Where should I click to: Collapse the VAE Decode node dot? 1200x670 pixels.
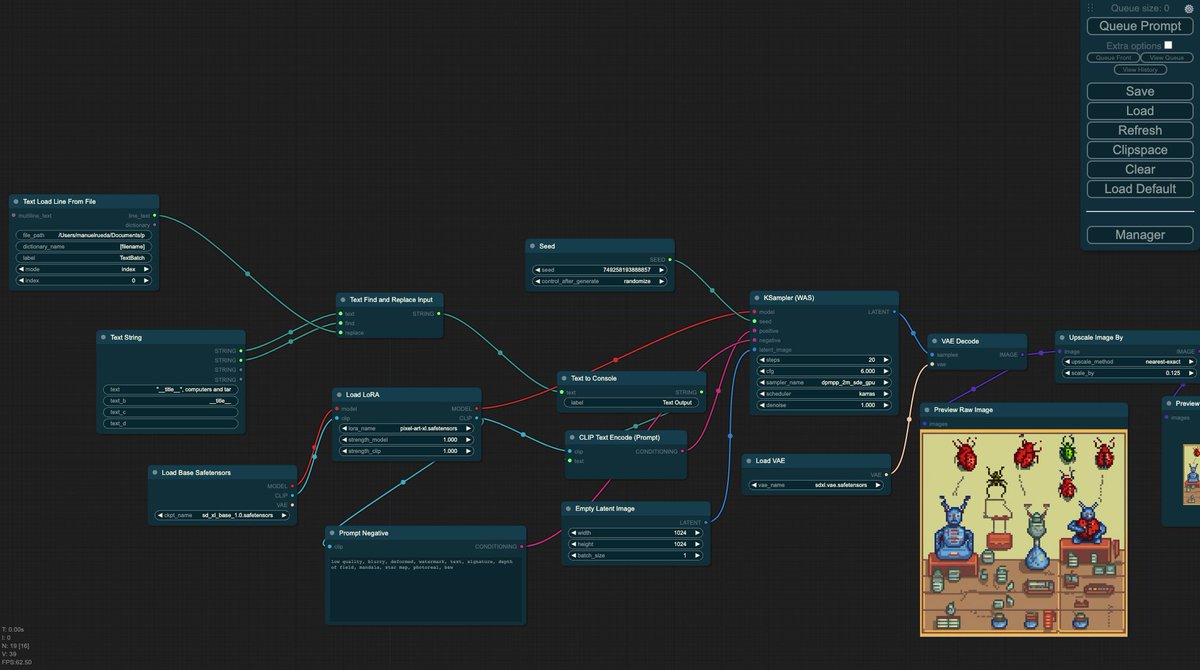pyautogui.click(x=934, y=340)
